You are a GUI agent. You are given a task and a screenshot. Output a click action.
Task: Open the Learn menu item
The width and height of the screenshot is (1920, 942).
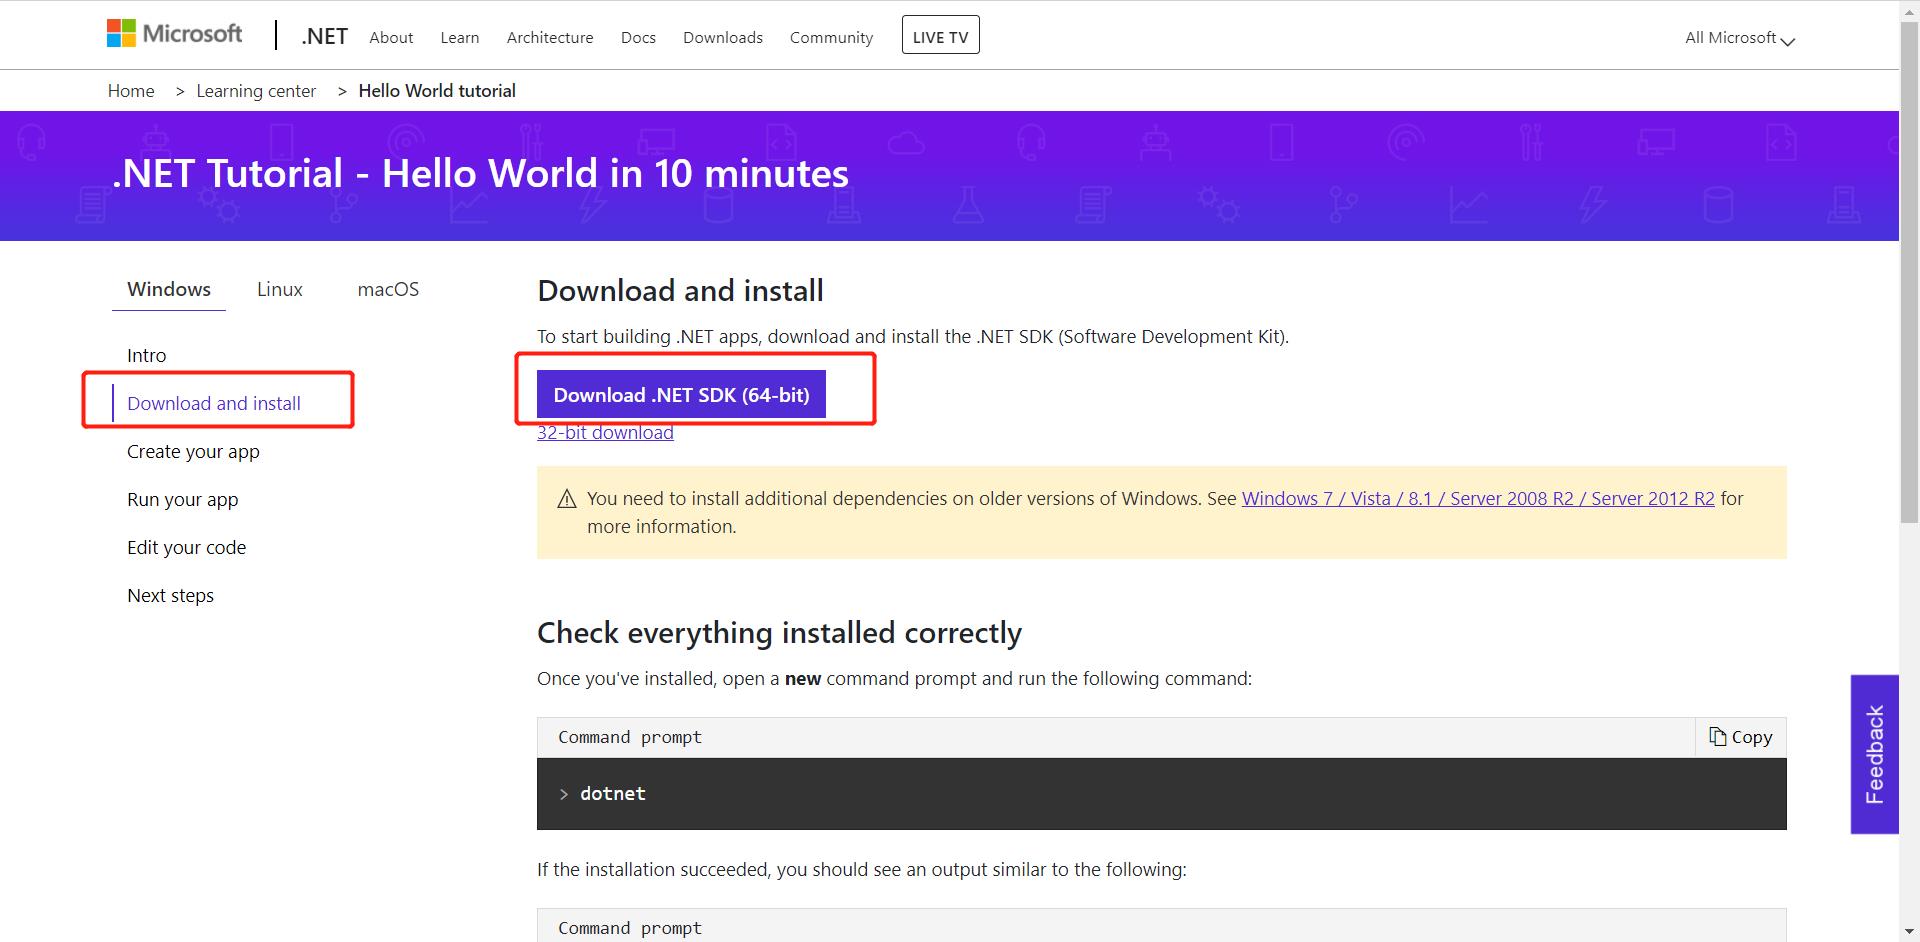coord(460,38)
